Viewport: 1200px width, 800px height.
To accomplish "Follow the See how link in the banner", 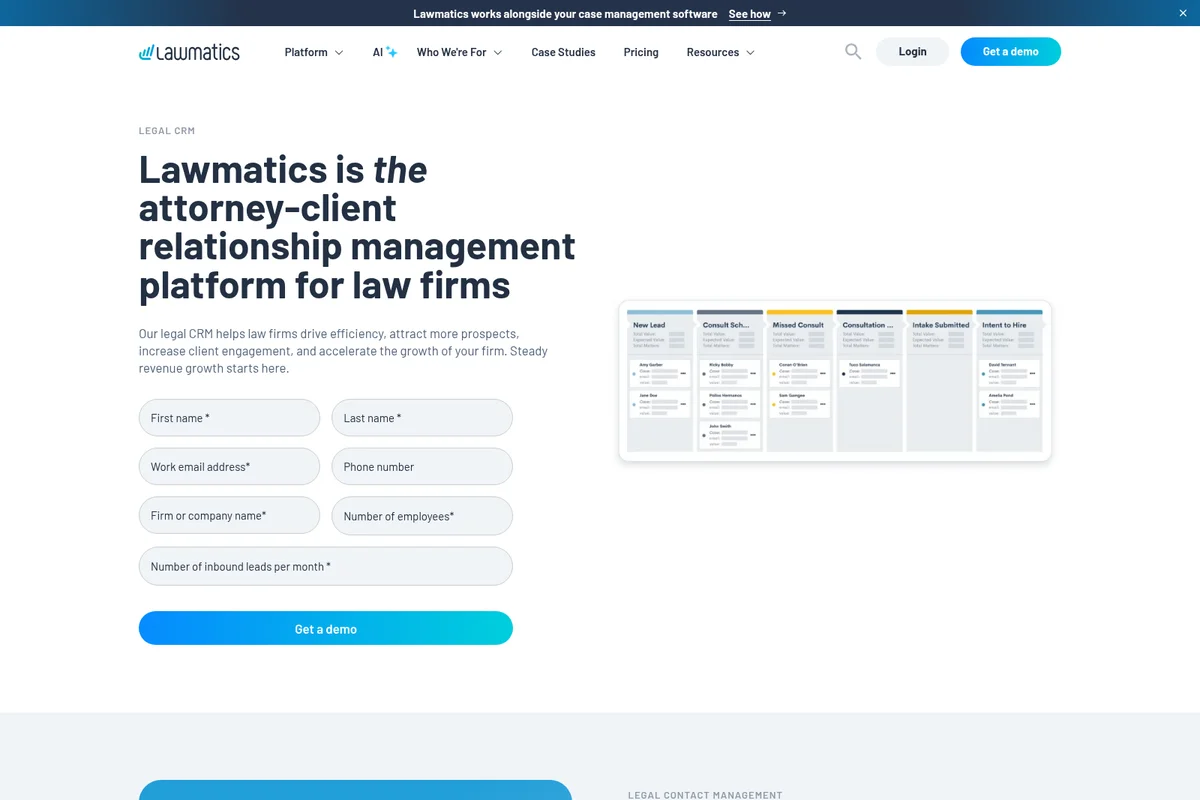I will click(x=749, y=13).
